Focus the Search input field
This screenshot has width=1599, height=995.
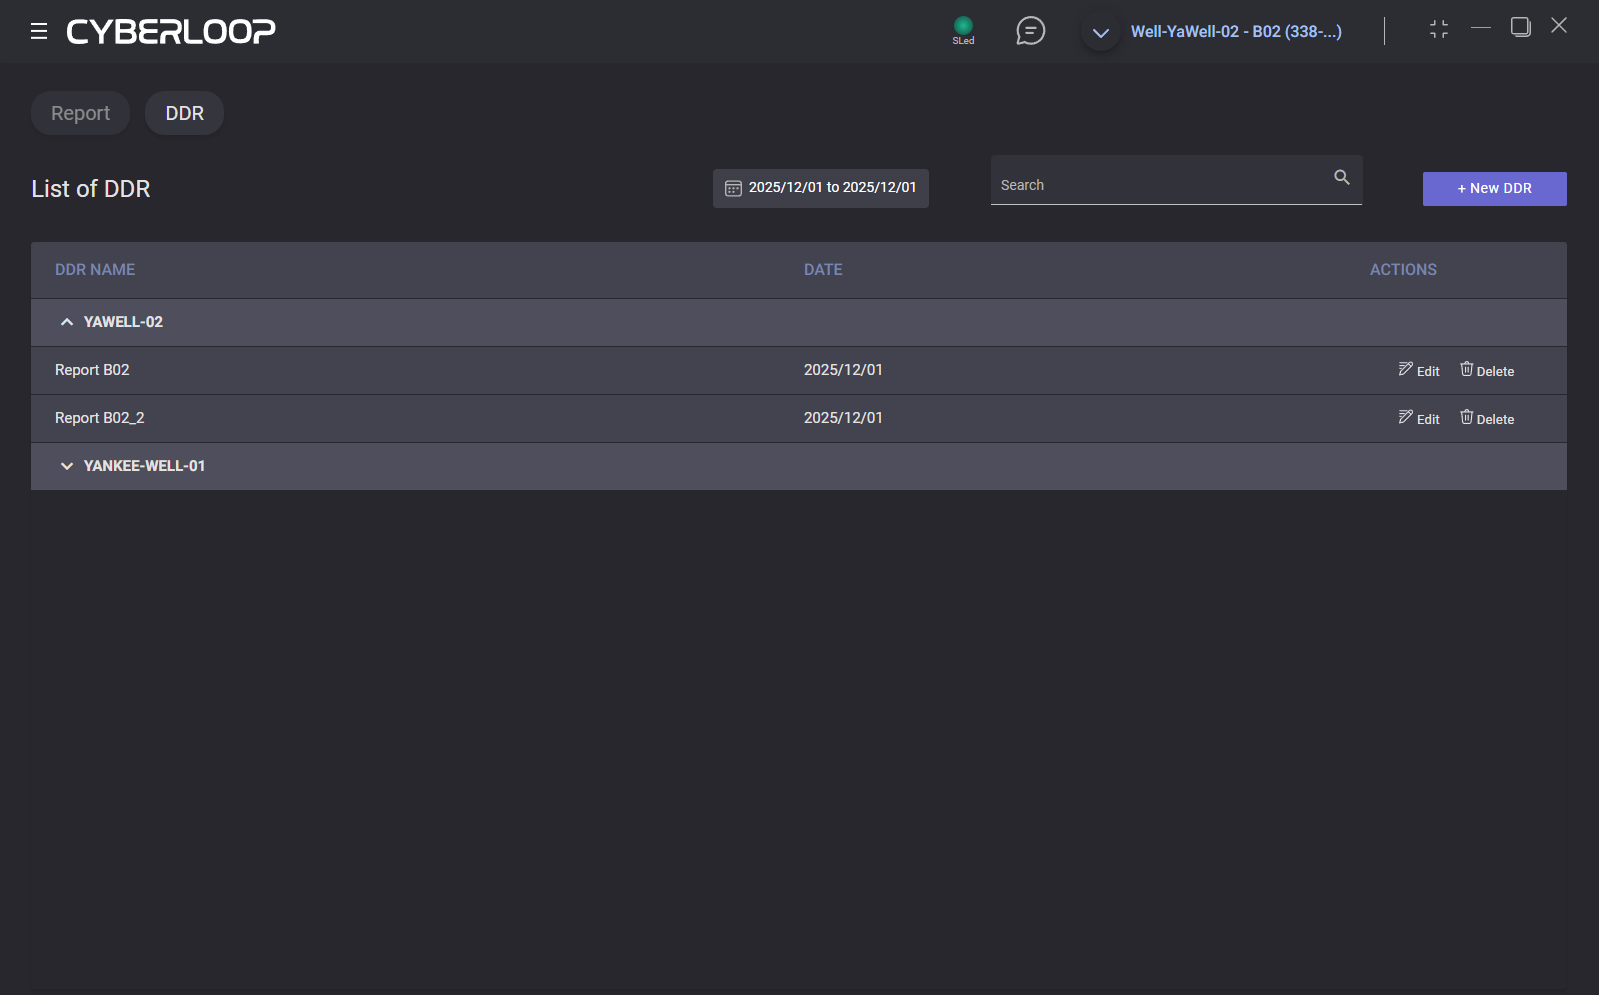[1160, 185]
